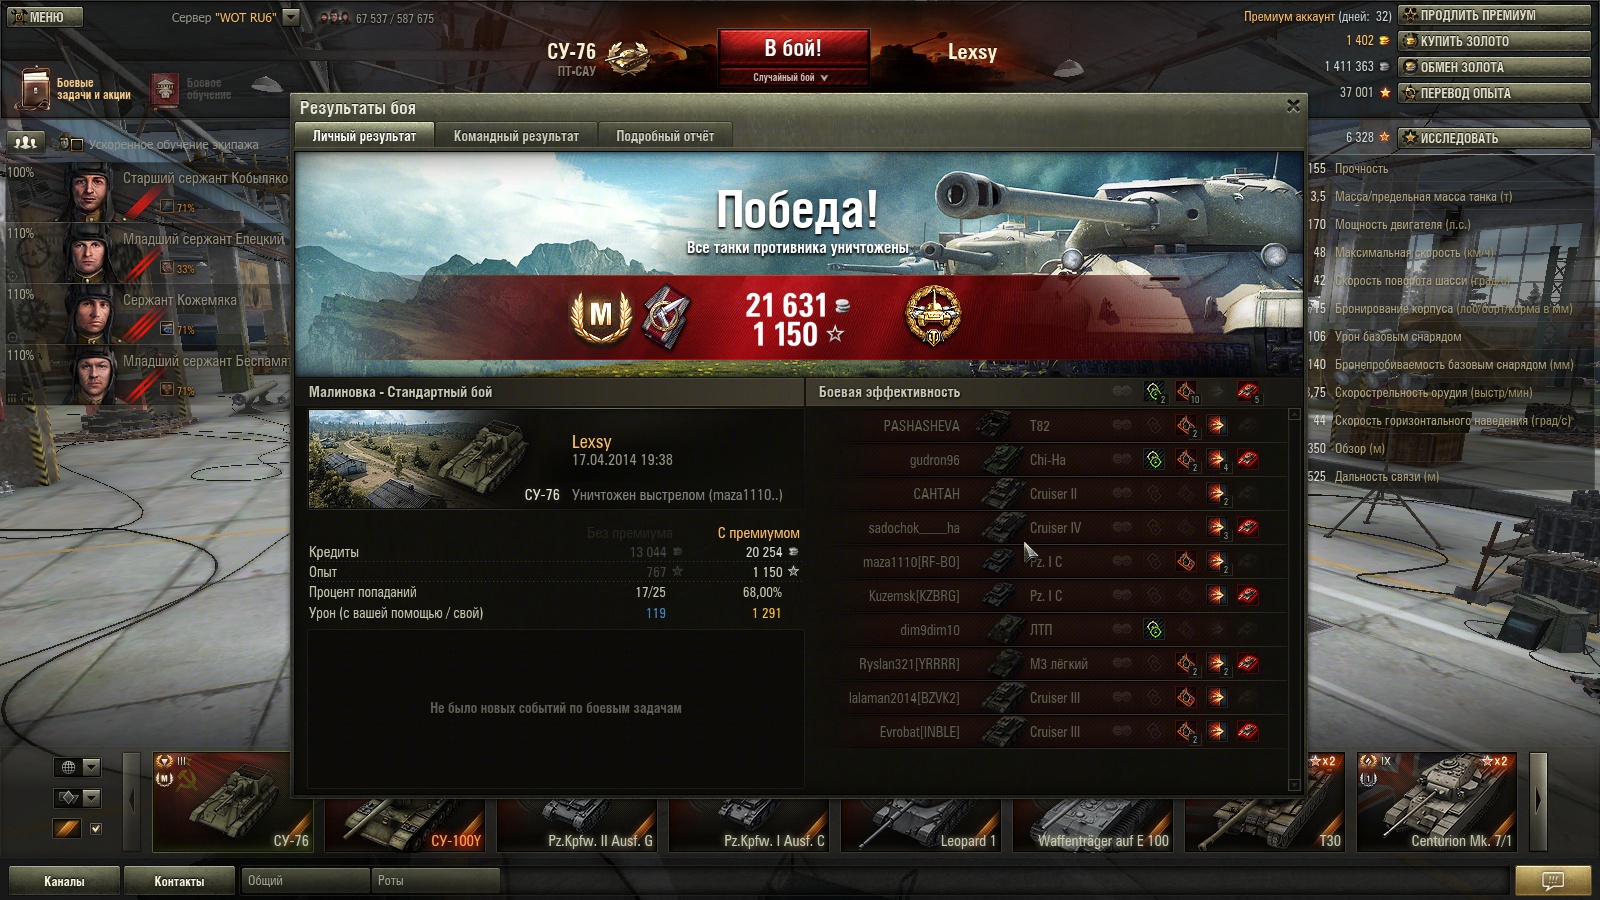The height and width of the screenshot is (900, 1600).
Task: Click the damage icon in maza1110 row
Action: [x=1185, y=562]
